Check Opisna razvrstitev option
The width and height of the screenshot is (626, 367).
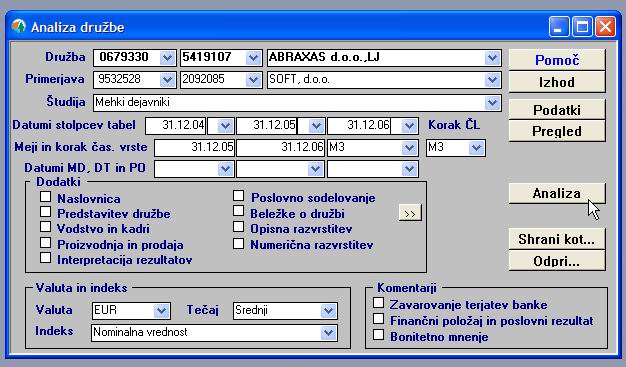[x=238, y=227]
